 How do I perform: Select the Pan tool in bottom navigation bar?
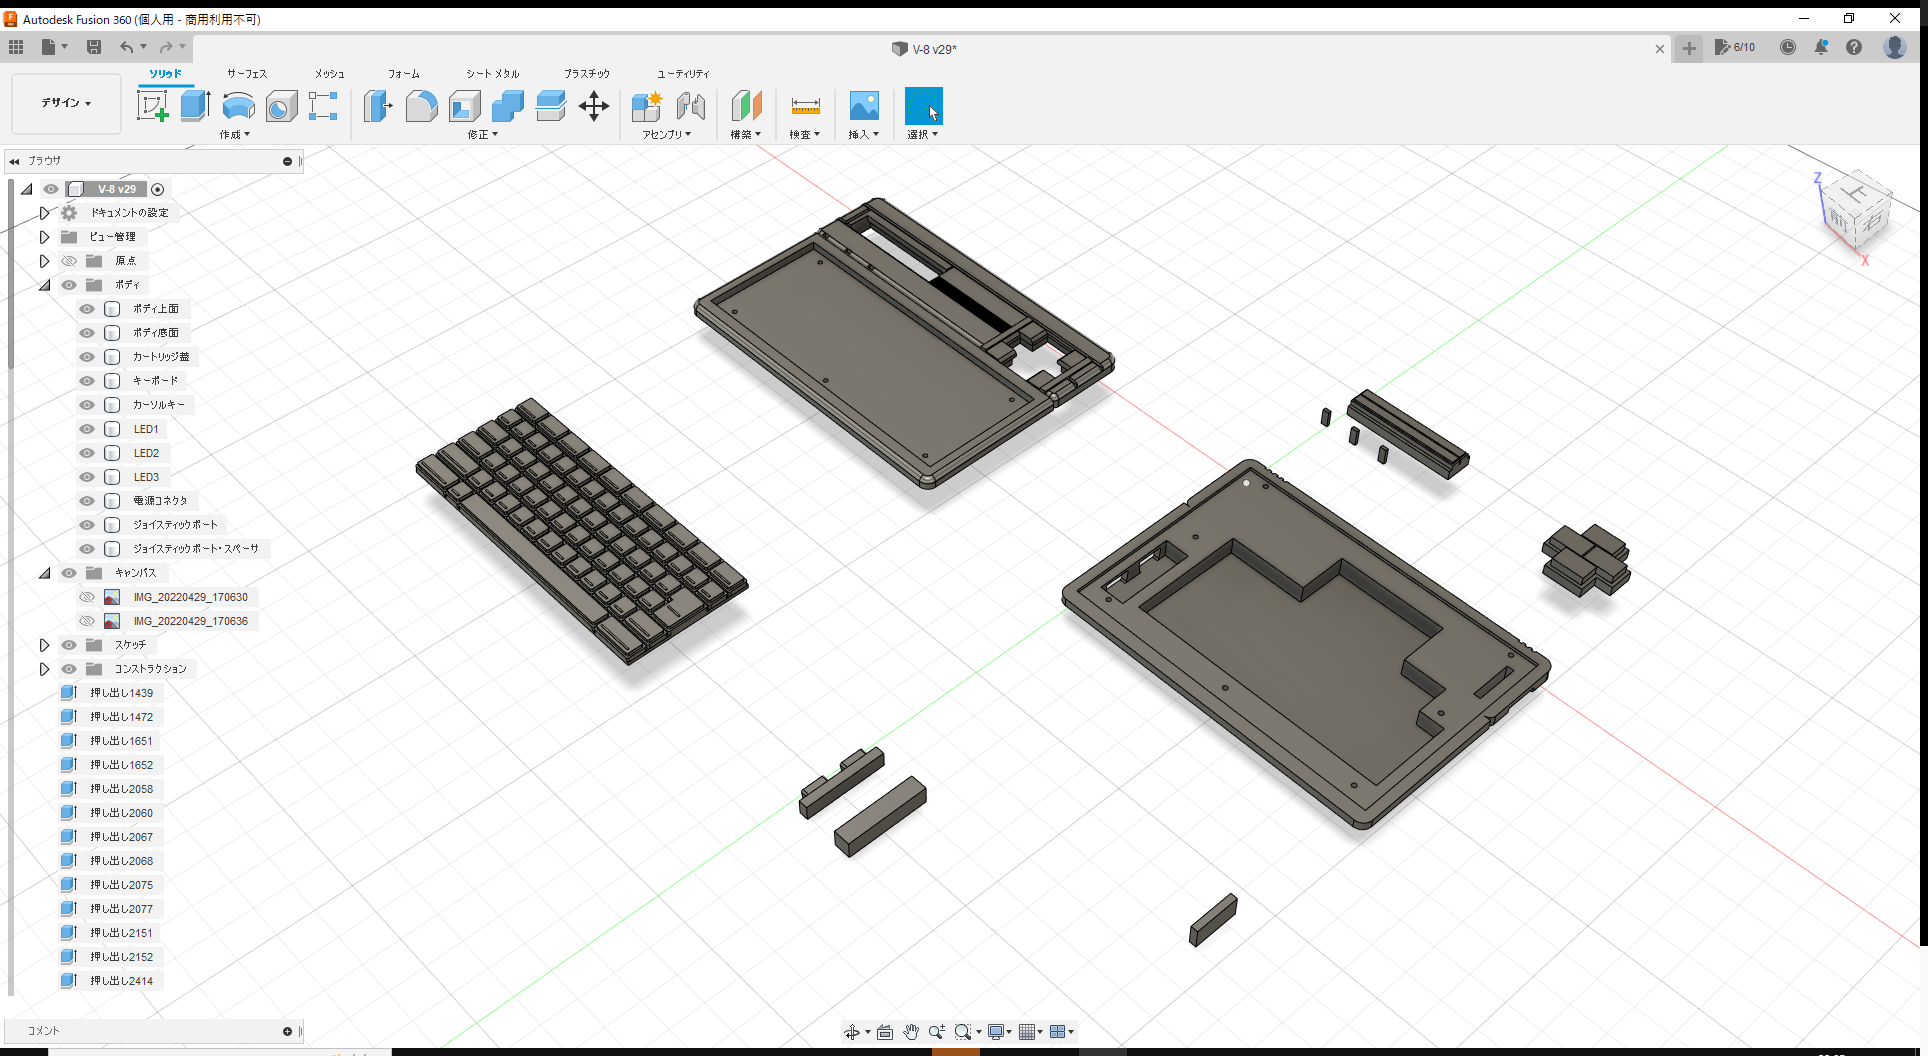pos(911,1031)
